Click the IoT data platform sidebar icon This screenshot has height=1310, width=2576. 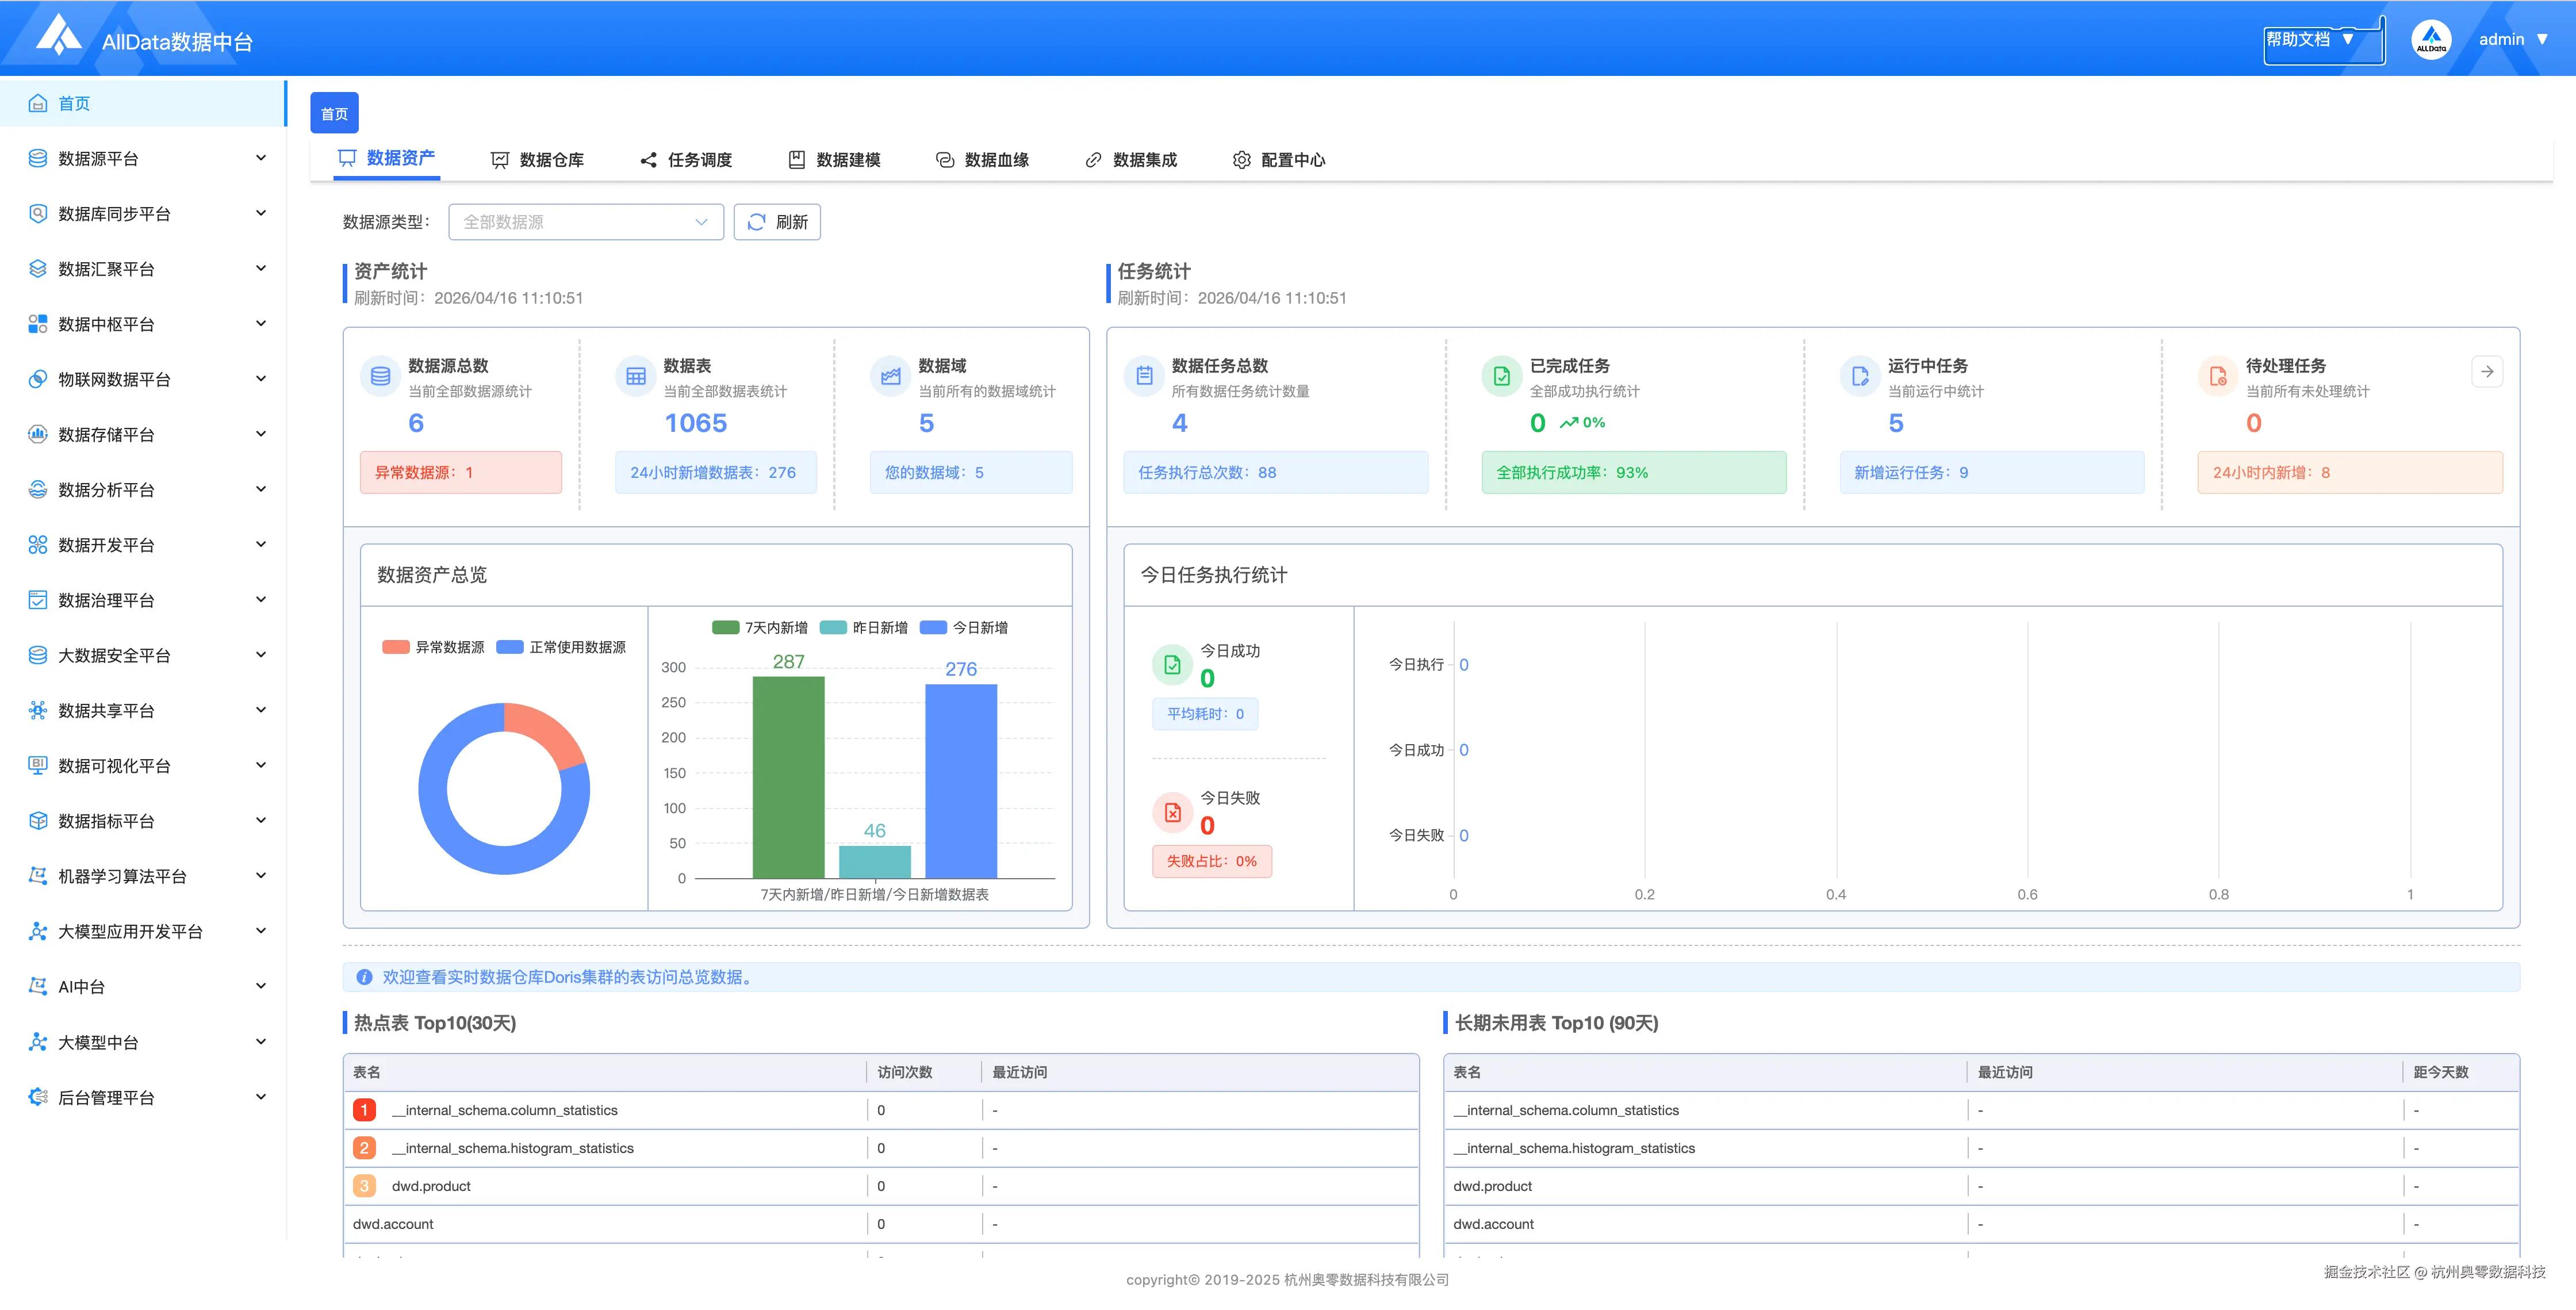tap(38, 379)
